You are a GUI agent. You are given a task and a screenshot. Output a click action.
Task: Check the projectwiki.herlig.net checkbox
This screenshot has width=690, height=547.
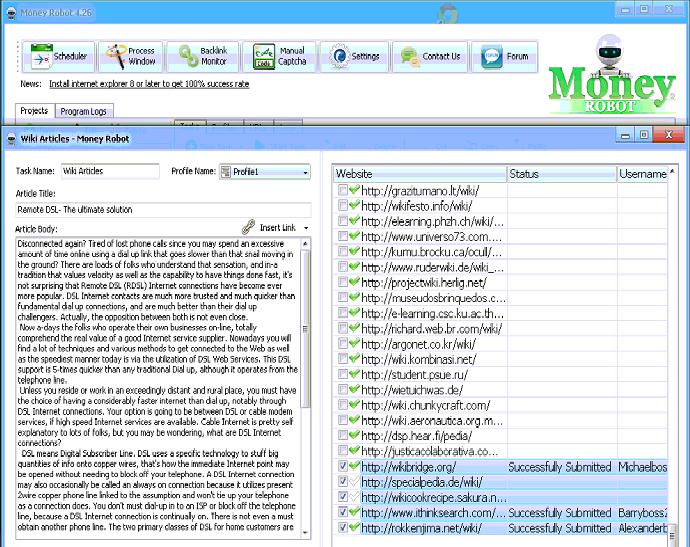tap(343, 282)
